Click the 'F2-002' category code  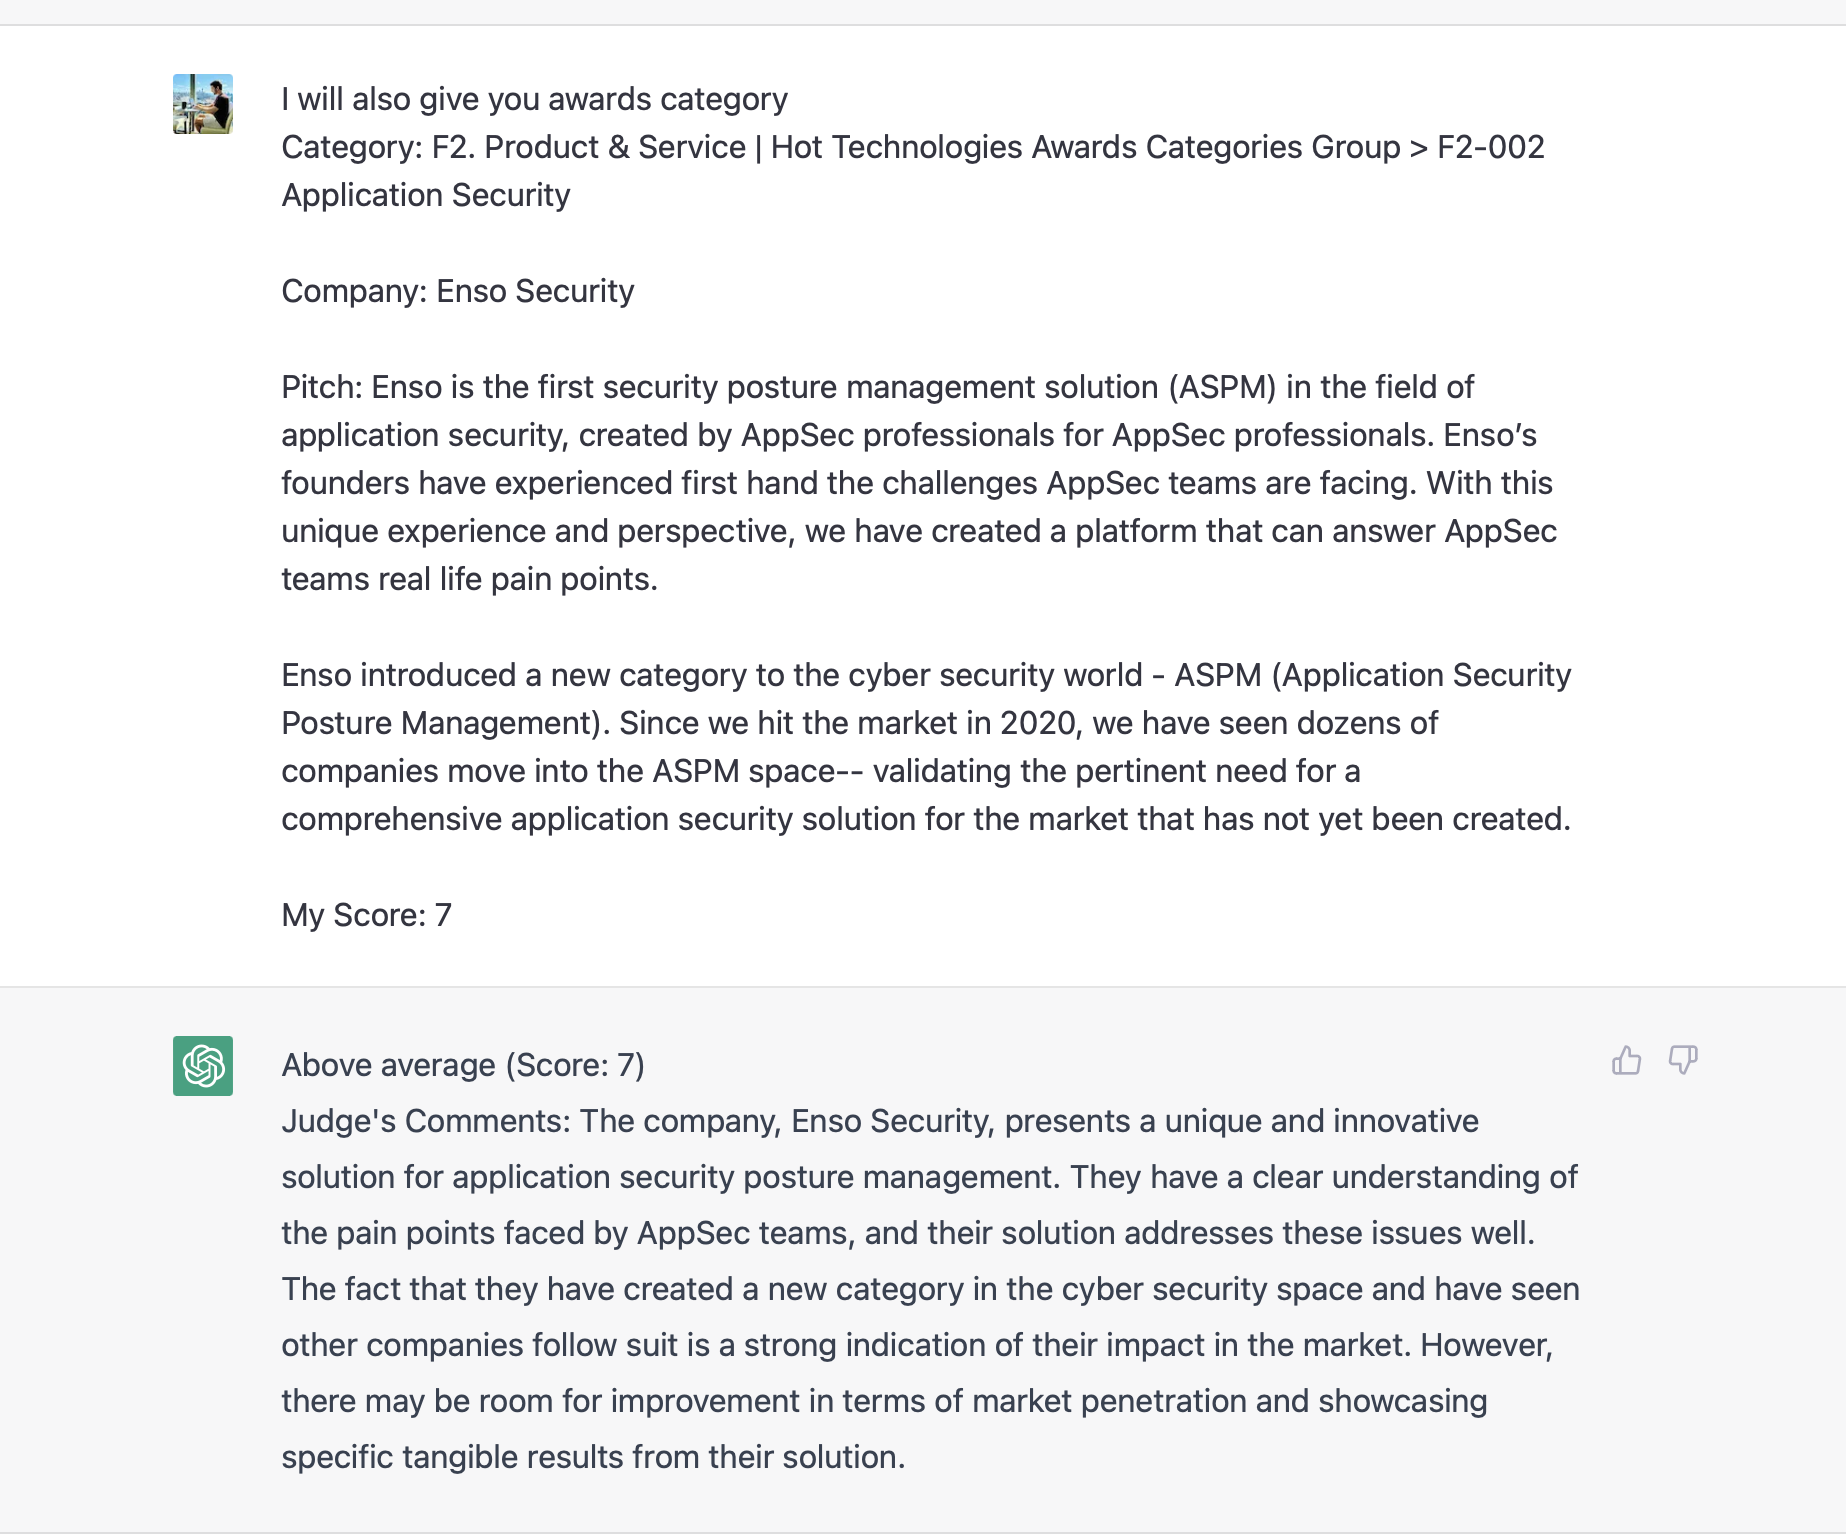1490,147
